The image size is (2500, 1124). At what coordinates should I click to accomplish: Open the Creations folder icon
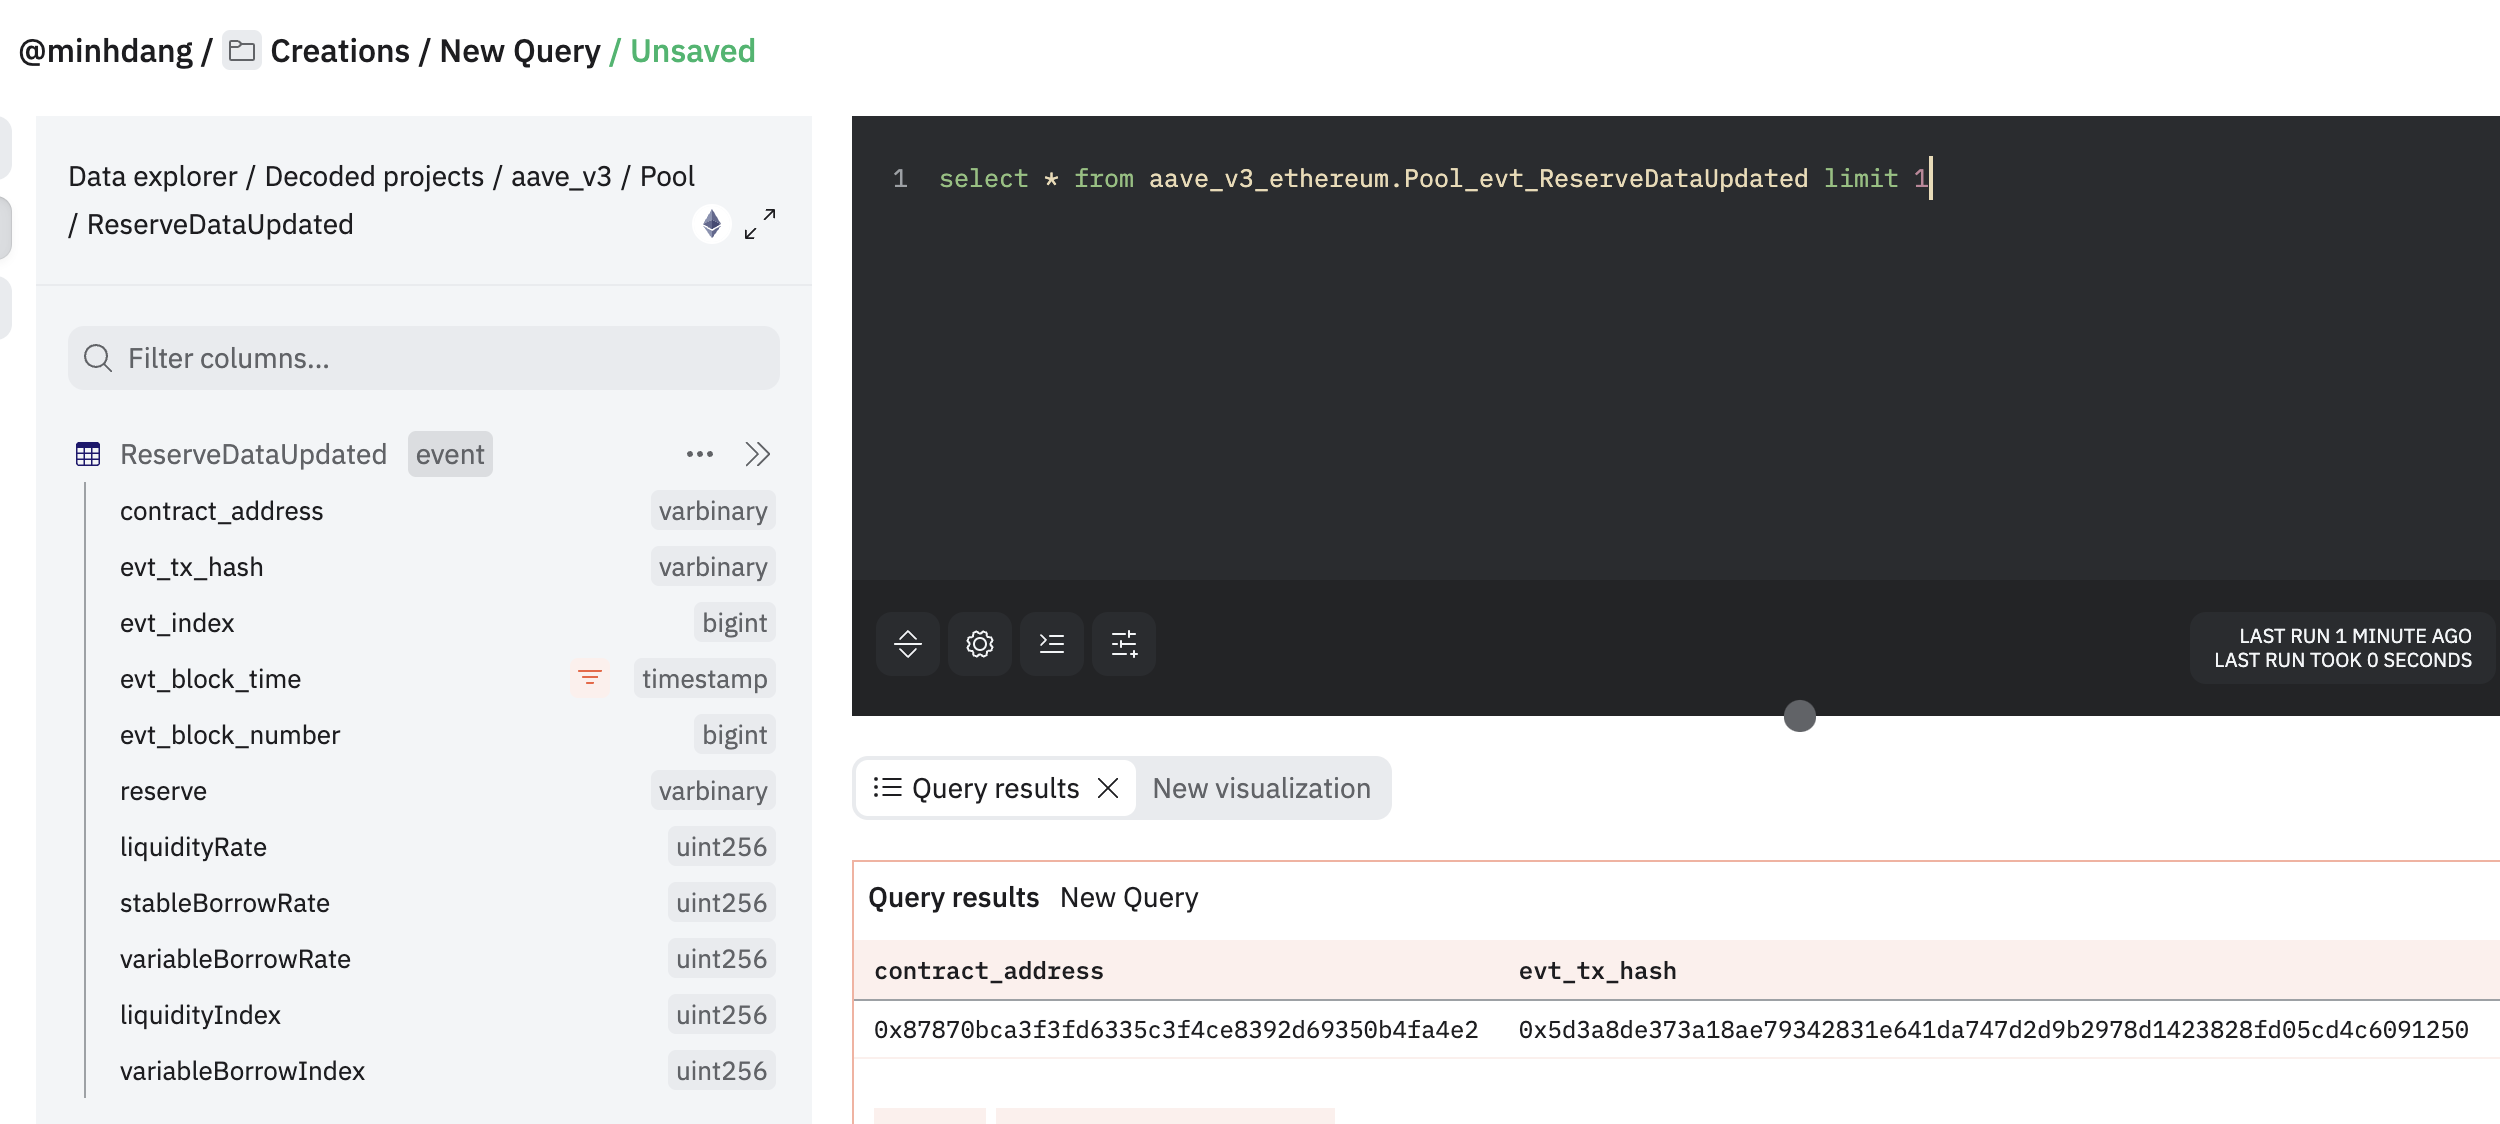click(x=241, y=51)
